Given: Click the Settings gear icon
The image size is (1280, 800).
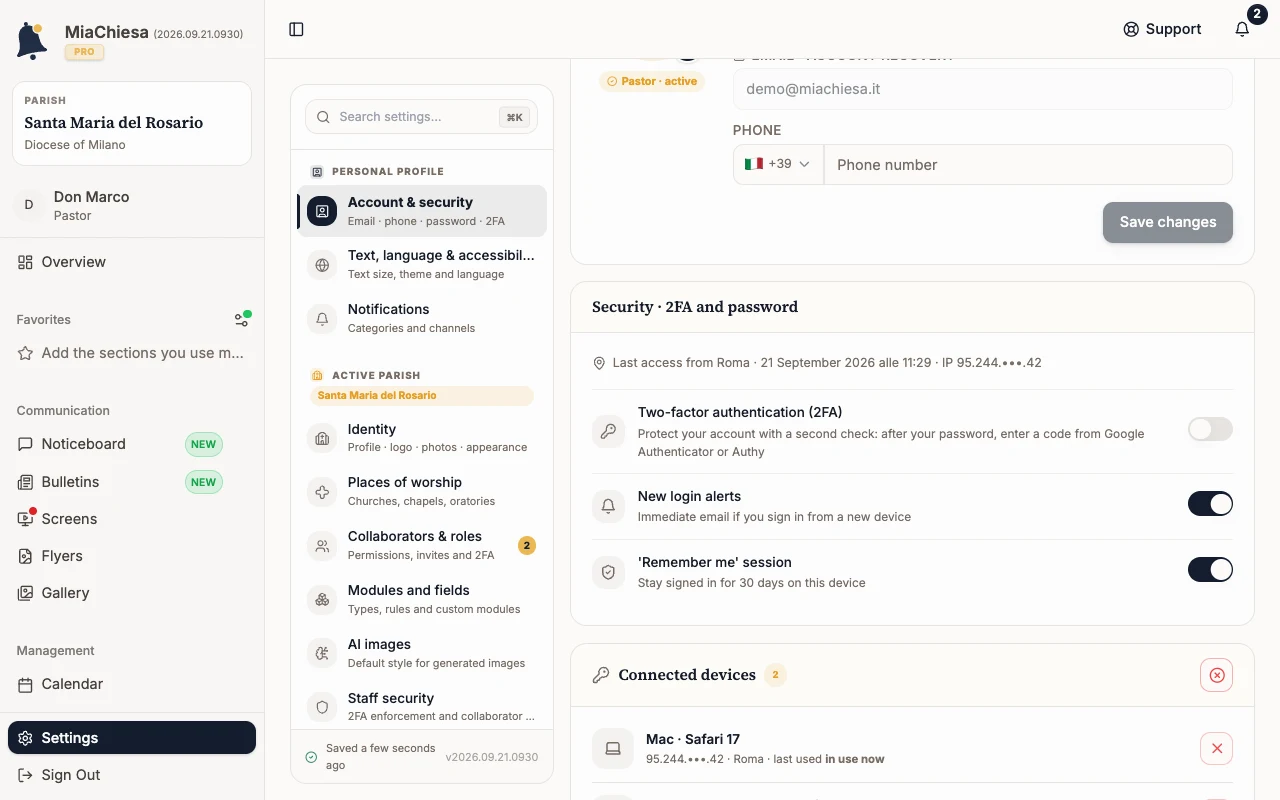Looking at the screenshot, I should click(x=25, y=738).
